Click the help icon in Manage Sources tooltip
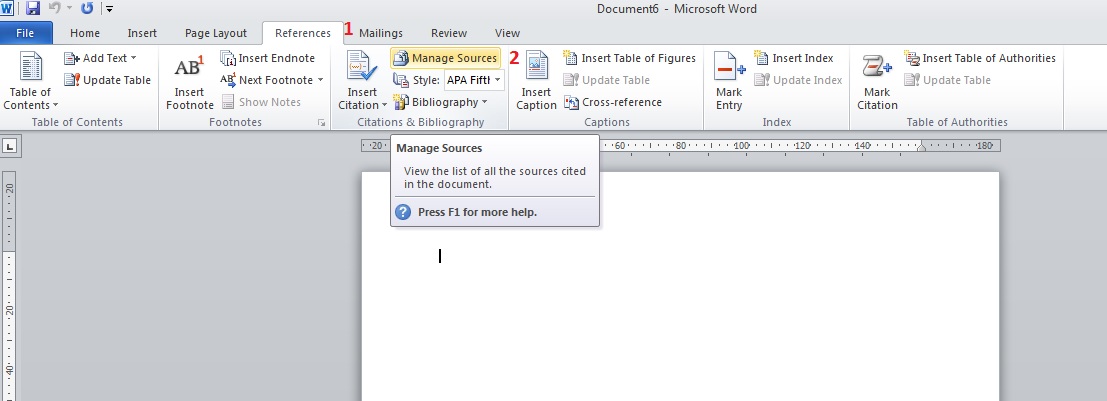 [402, 212]
